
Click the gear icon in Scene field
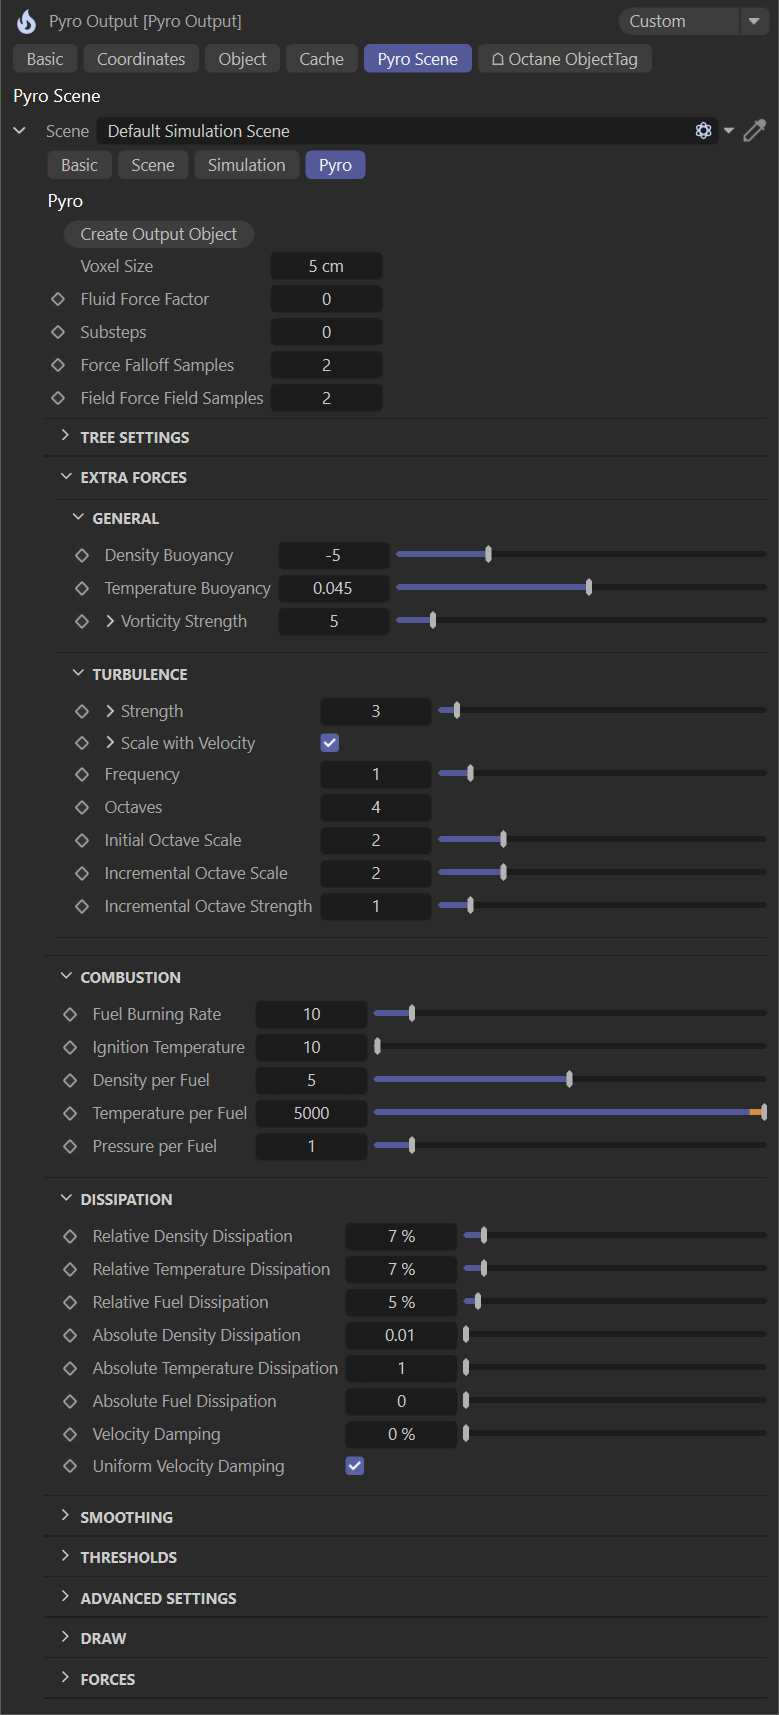(703, 131)
